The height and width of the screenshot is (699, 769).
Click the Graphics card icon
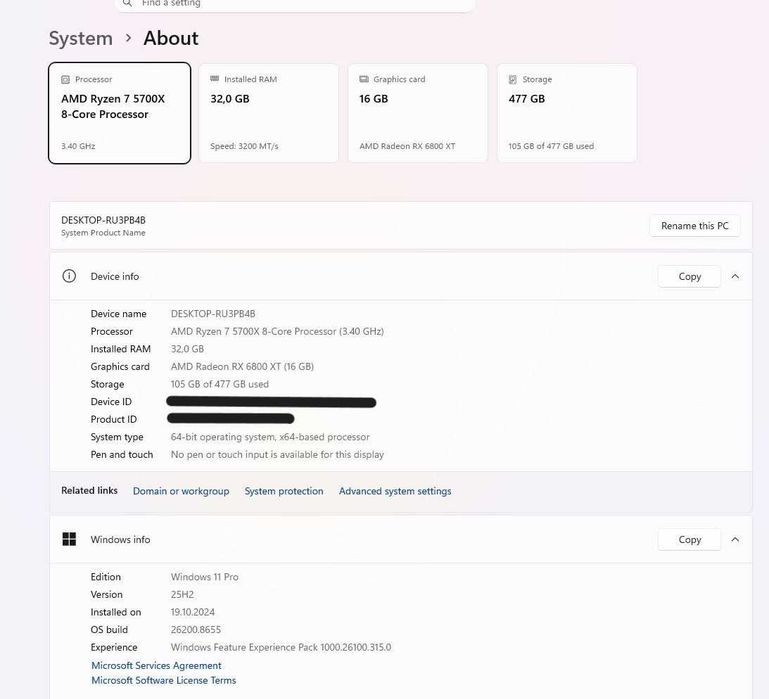[x=364, y=79]
